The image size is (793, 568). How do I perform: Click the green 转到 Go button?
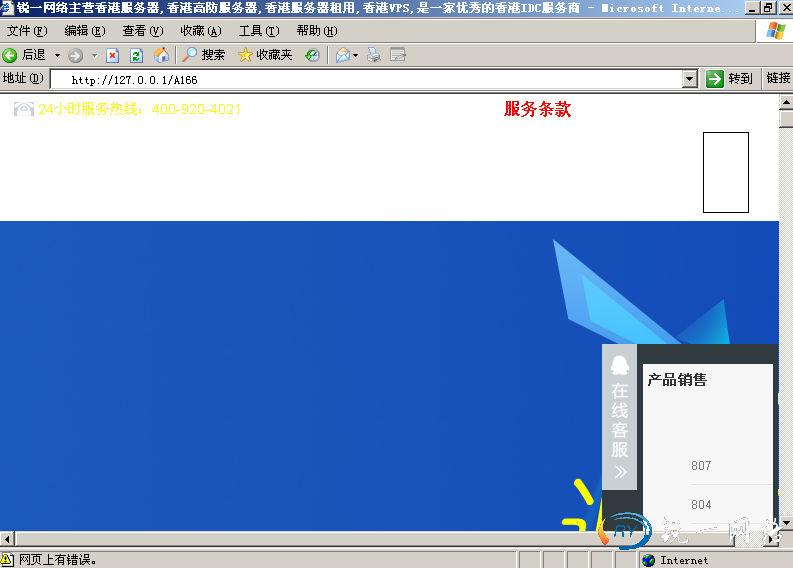[729, 79]
